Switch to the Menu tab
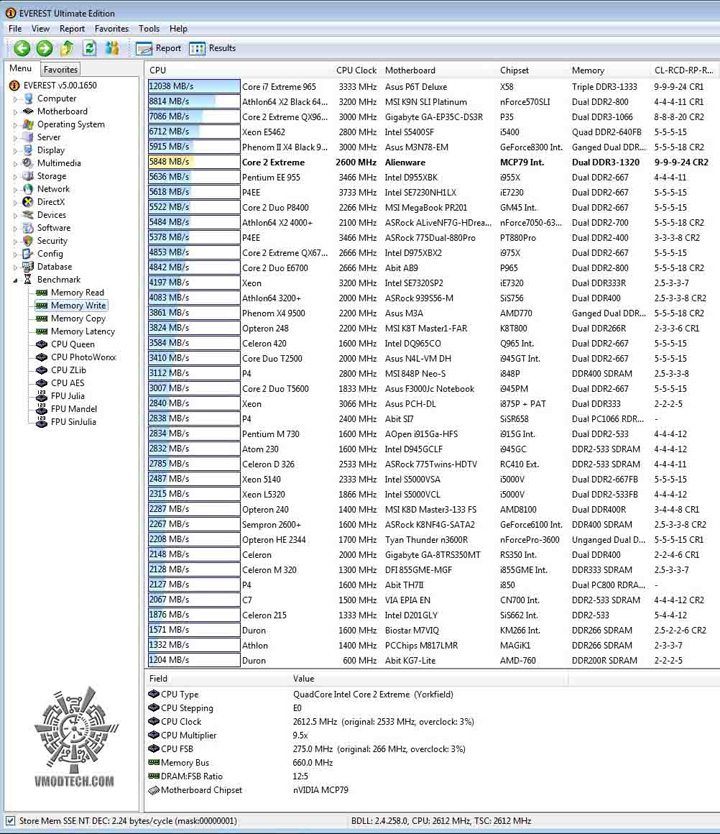 (x=20, y=69)
